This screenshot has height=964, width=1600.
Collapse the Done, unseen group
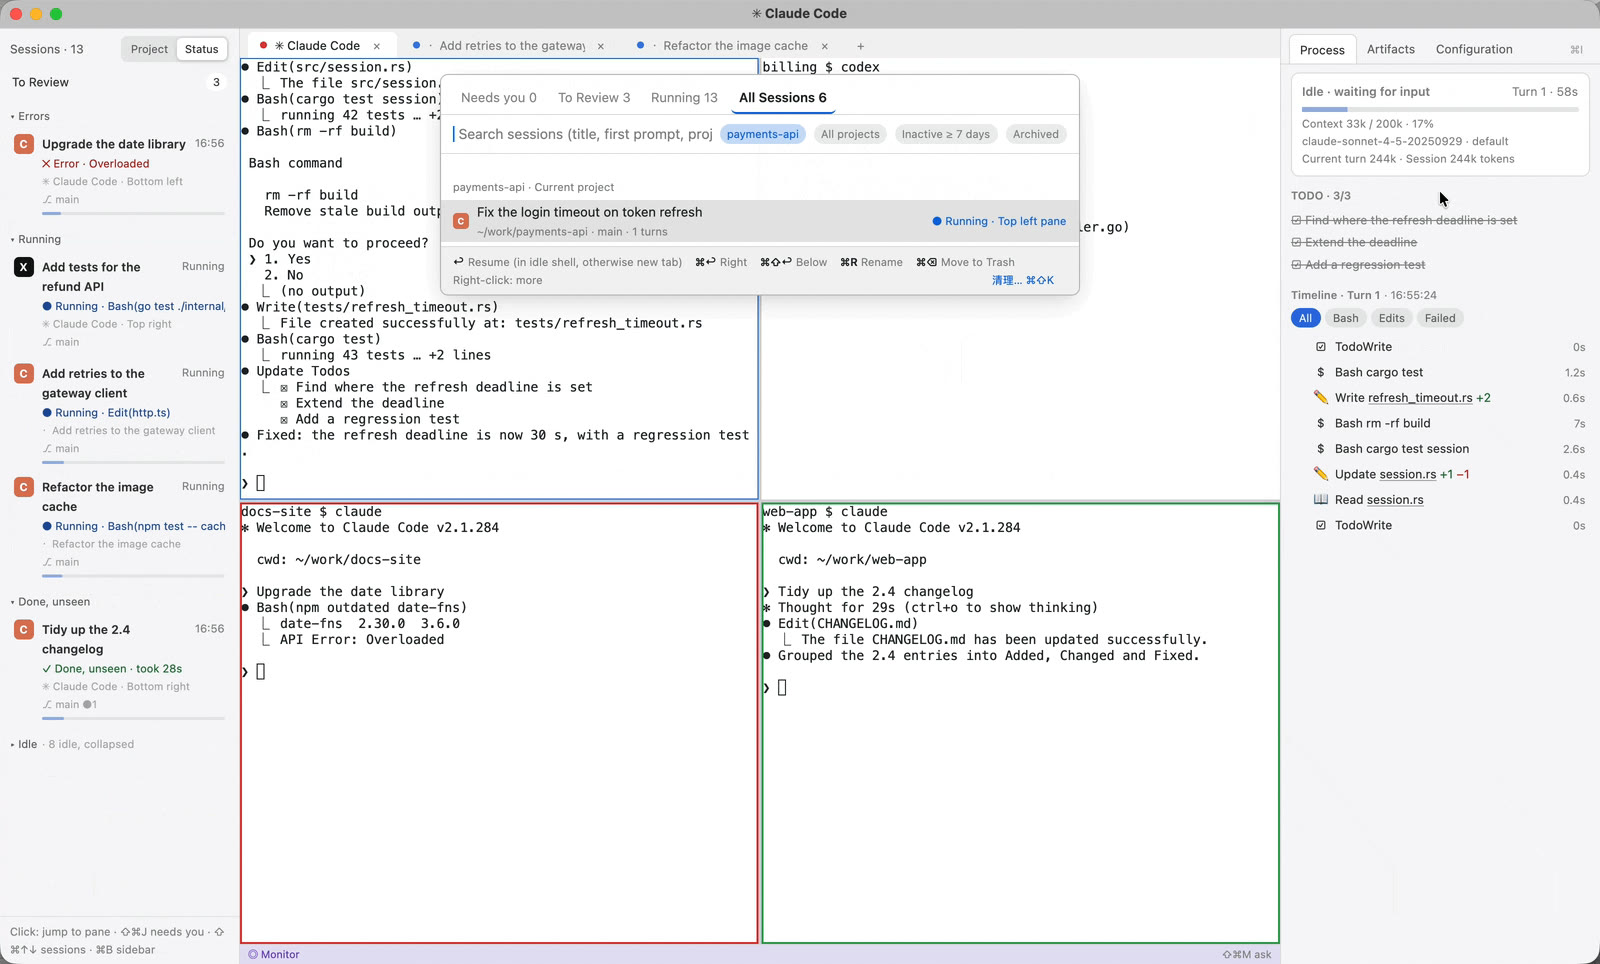coord(51,602)
